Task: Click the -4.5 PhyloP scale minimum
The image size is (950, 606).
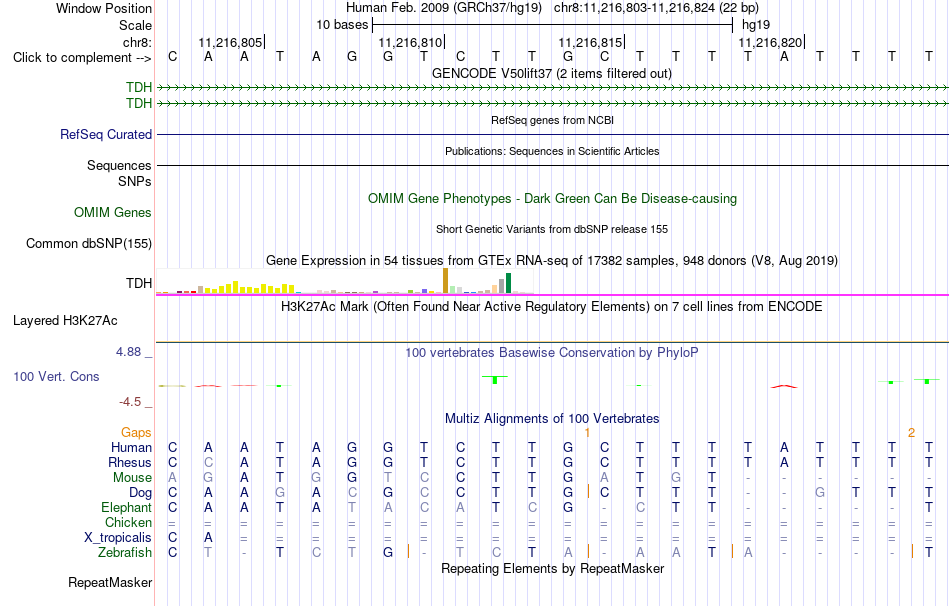Action: click(x=130, y=402)
